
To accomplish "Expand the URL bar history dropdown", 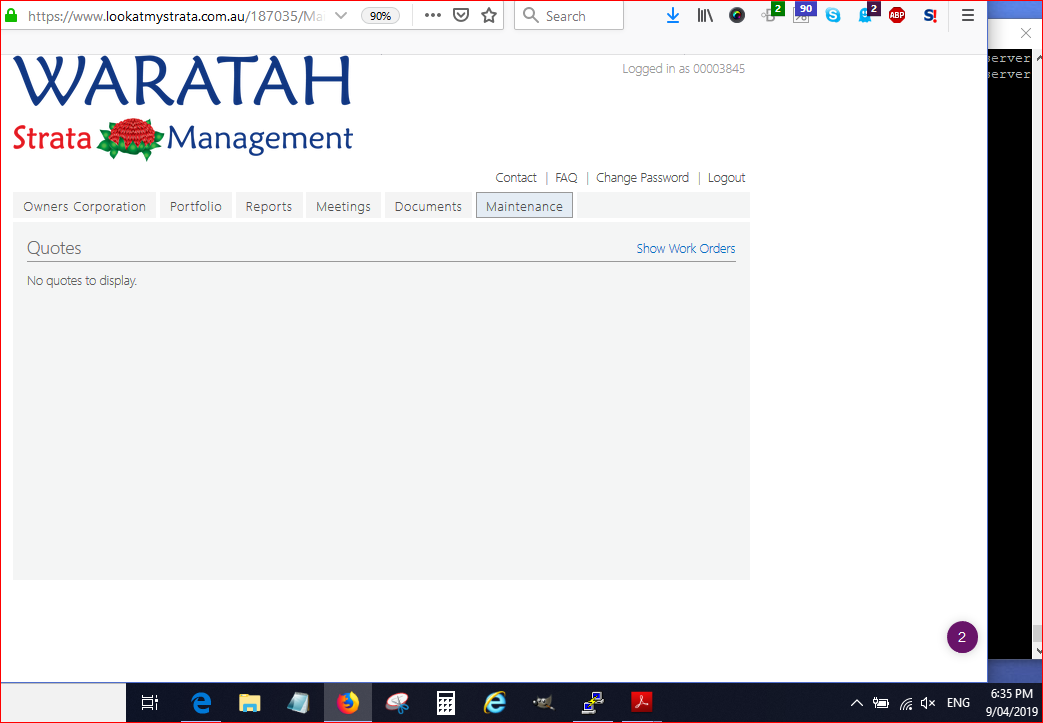I will 341,15.
